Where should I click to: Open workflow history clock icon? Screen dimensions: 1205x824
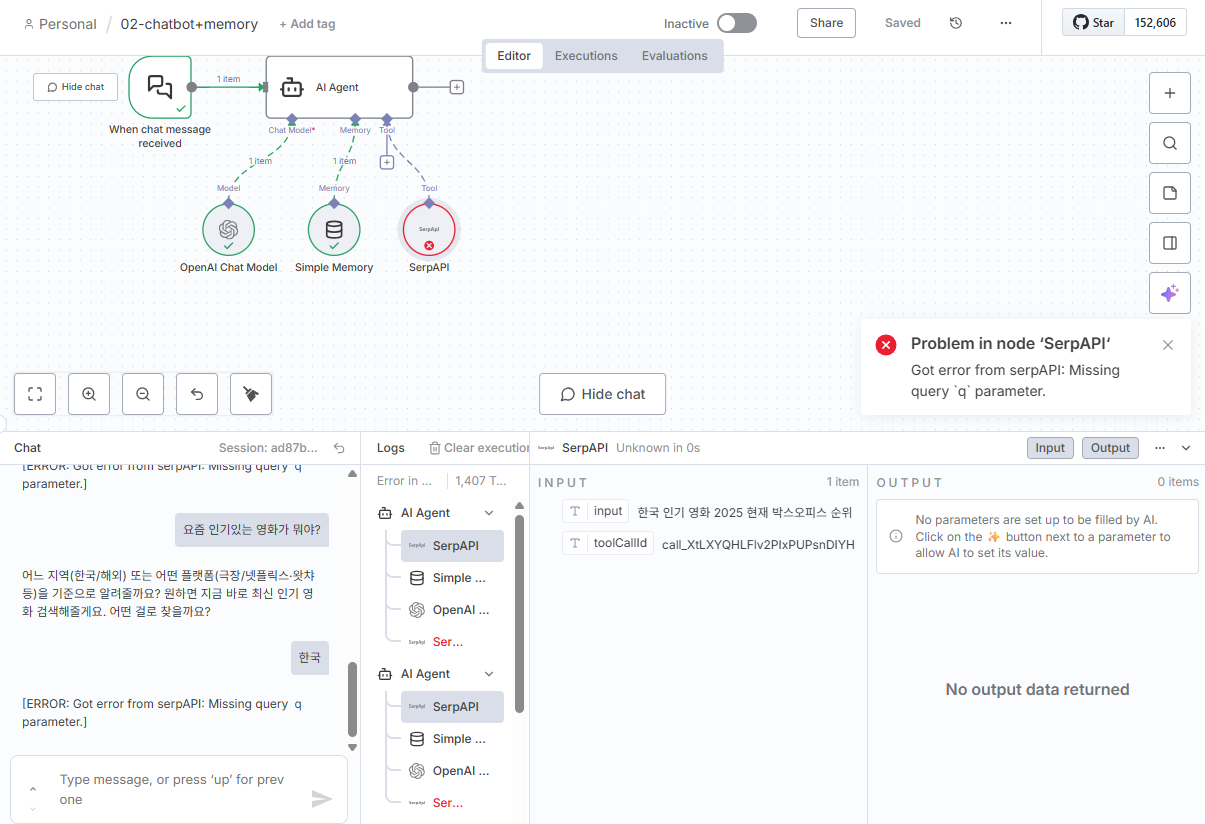coord(956,23)
